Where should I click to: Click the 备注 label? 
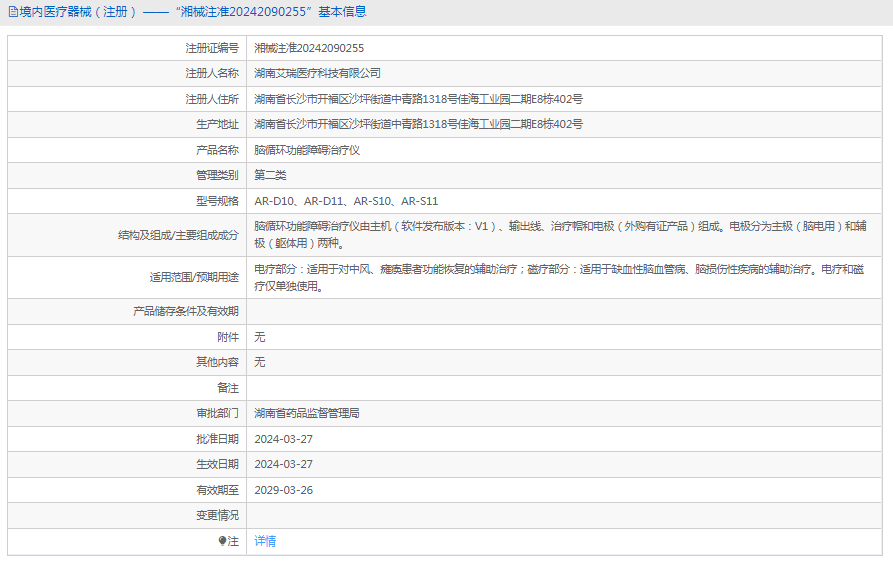tap(228, 388)
